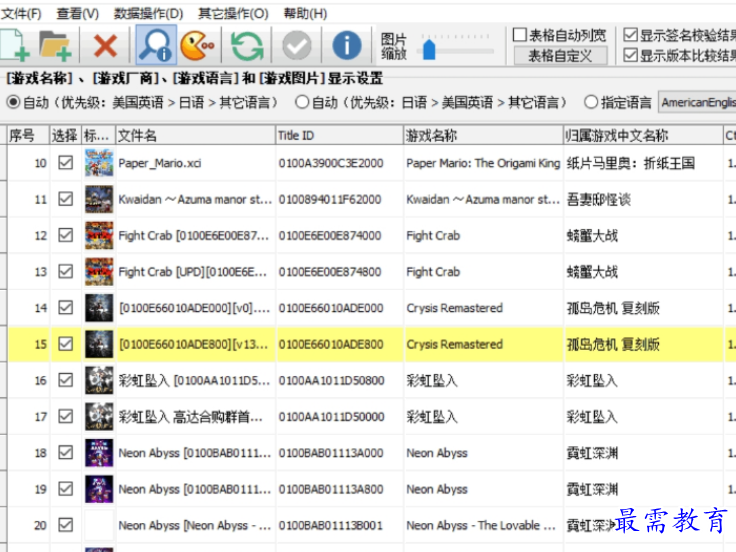Click the 选择 column header
The image size is (736, 552).
point(65,135)
